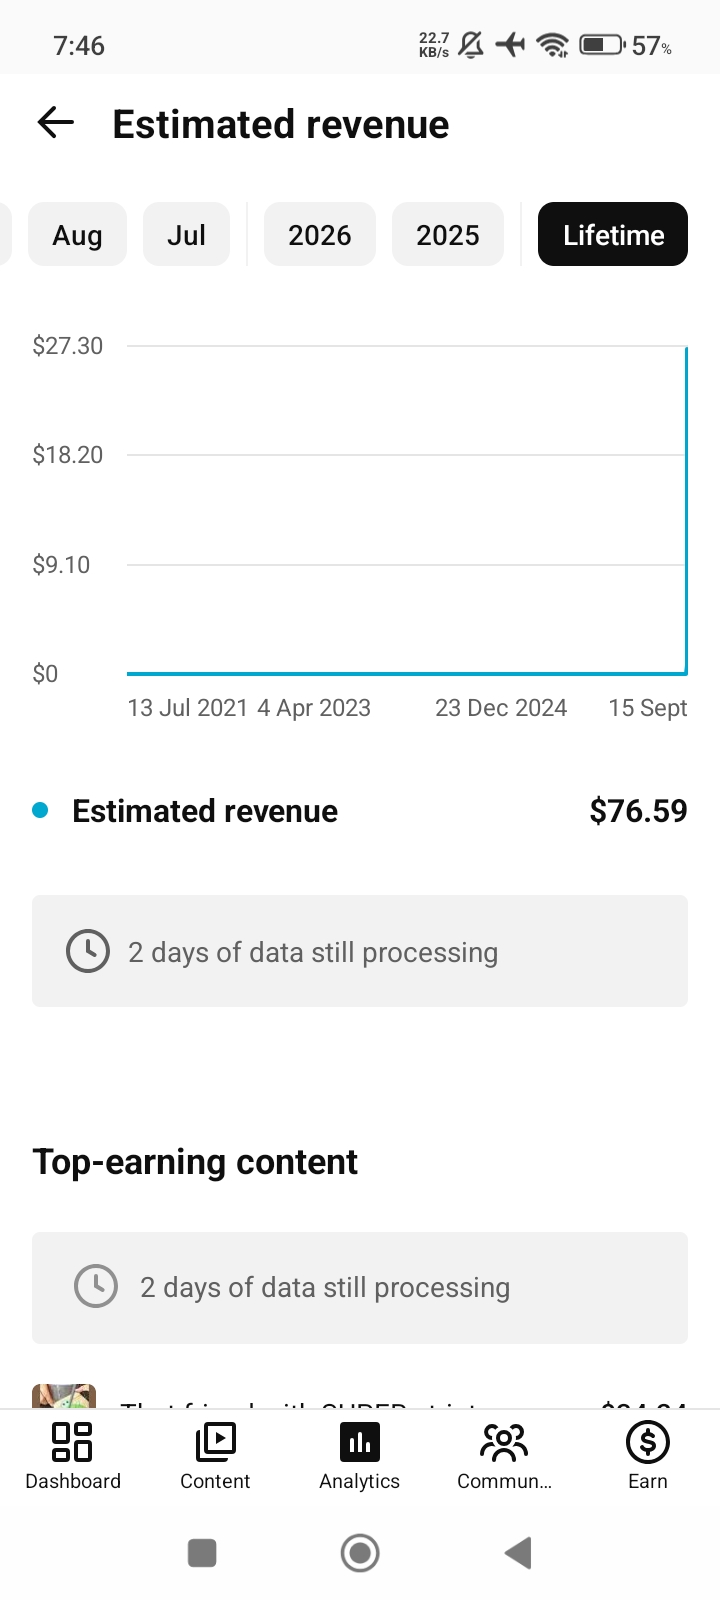The image size is (720, 1600).
Task: Open the Content icon in bottom navigation
Action: pyautogui.click(x=215, y=1442)
